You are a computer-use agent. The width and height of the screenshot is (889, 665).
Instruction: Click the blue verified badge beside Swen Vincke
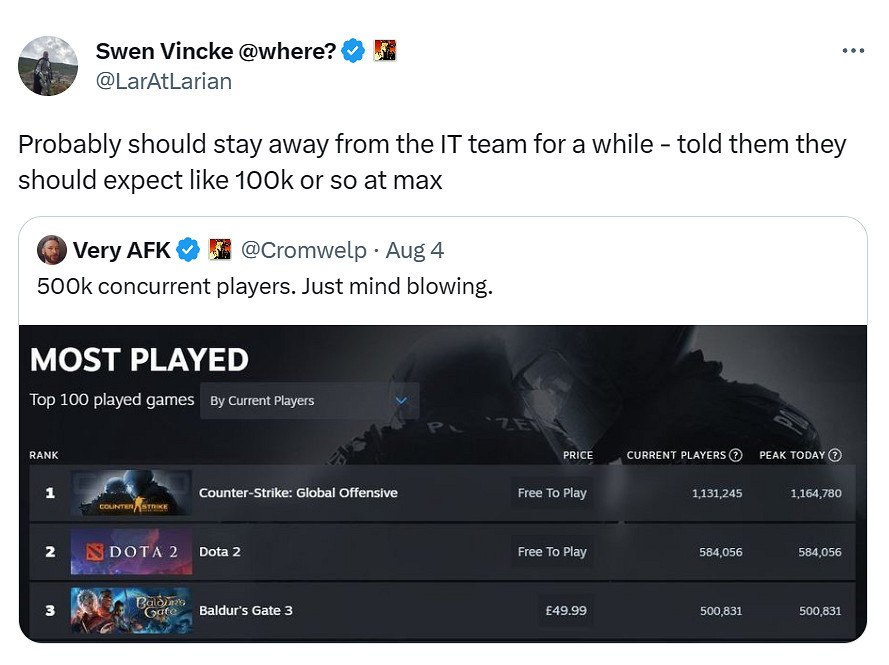point(353,51)
